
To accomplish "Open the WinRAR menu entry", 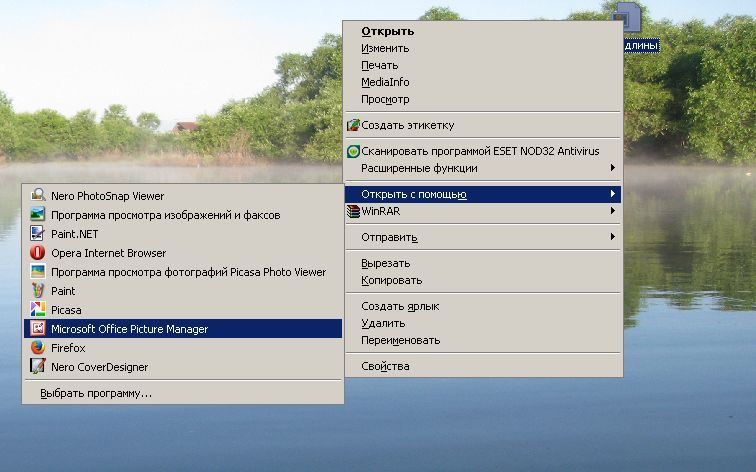I will [483, 211].
